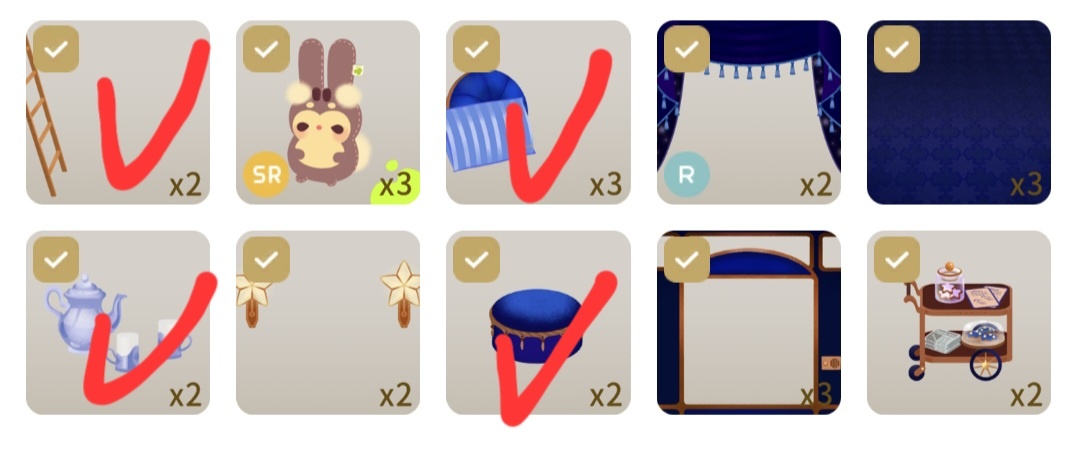
Task: Open the dark blue patterned wallpaper tile
Action: point(959,112)
